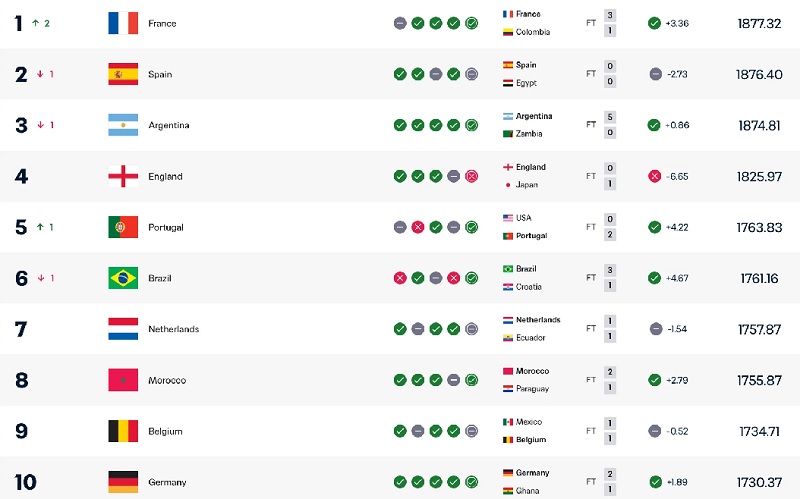Screen dimensions: 800x499
Task: Click the large France flag beside rank 1
Action: pyautogui.click(x=123, y=23)
